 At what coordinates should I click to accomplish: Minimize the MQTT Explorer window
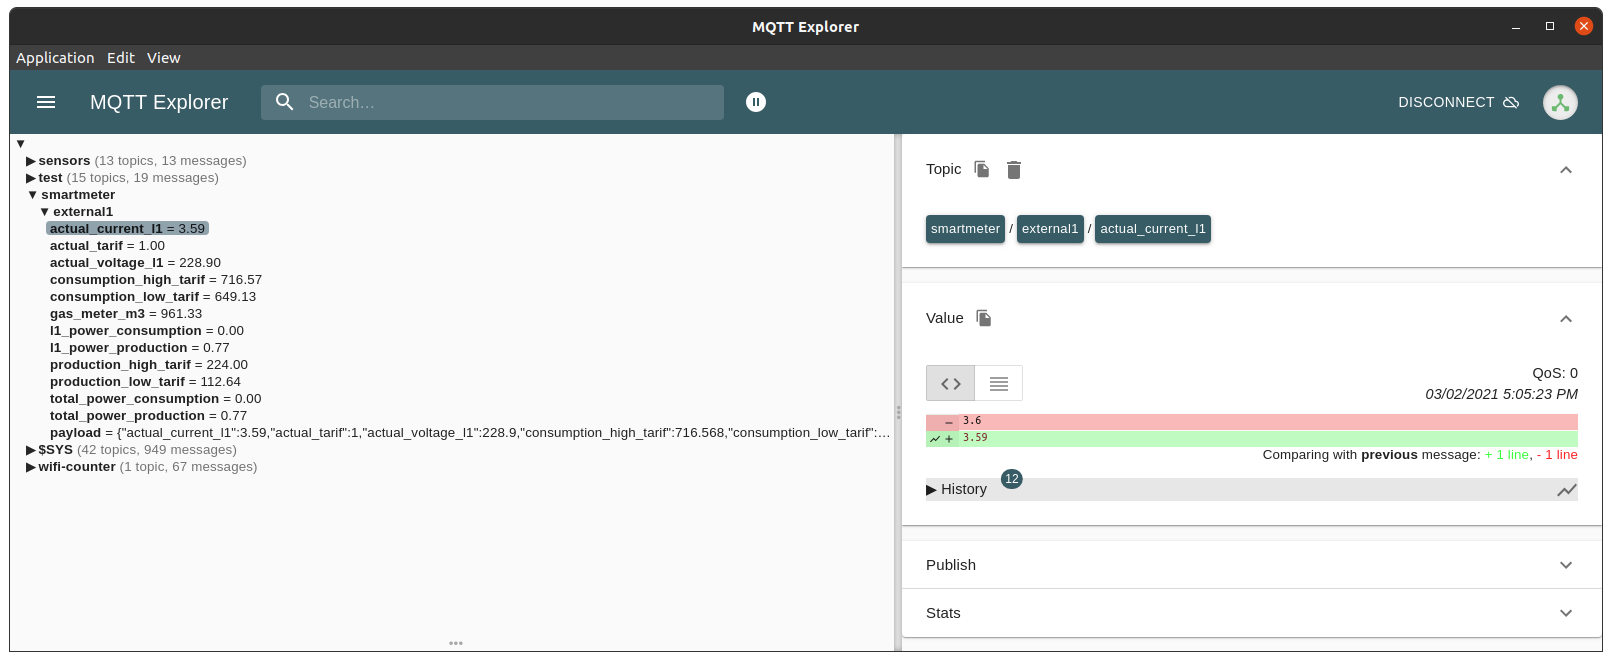pyautogui.click(x=1516, y=27)
